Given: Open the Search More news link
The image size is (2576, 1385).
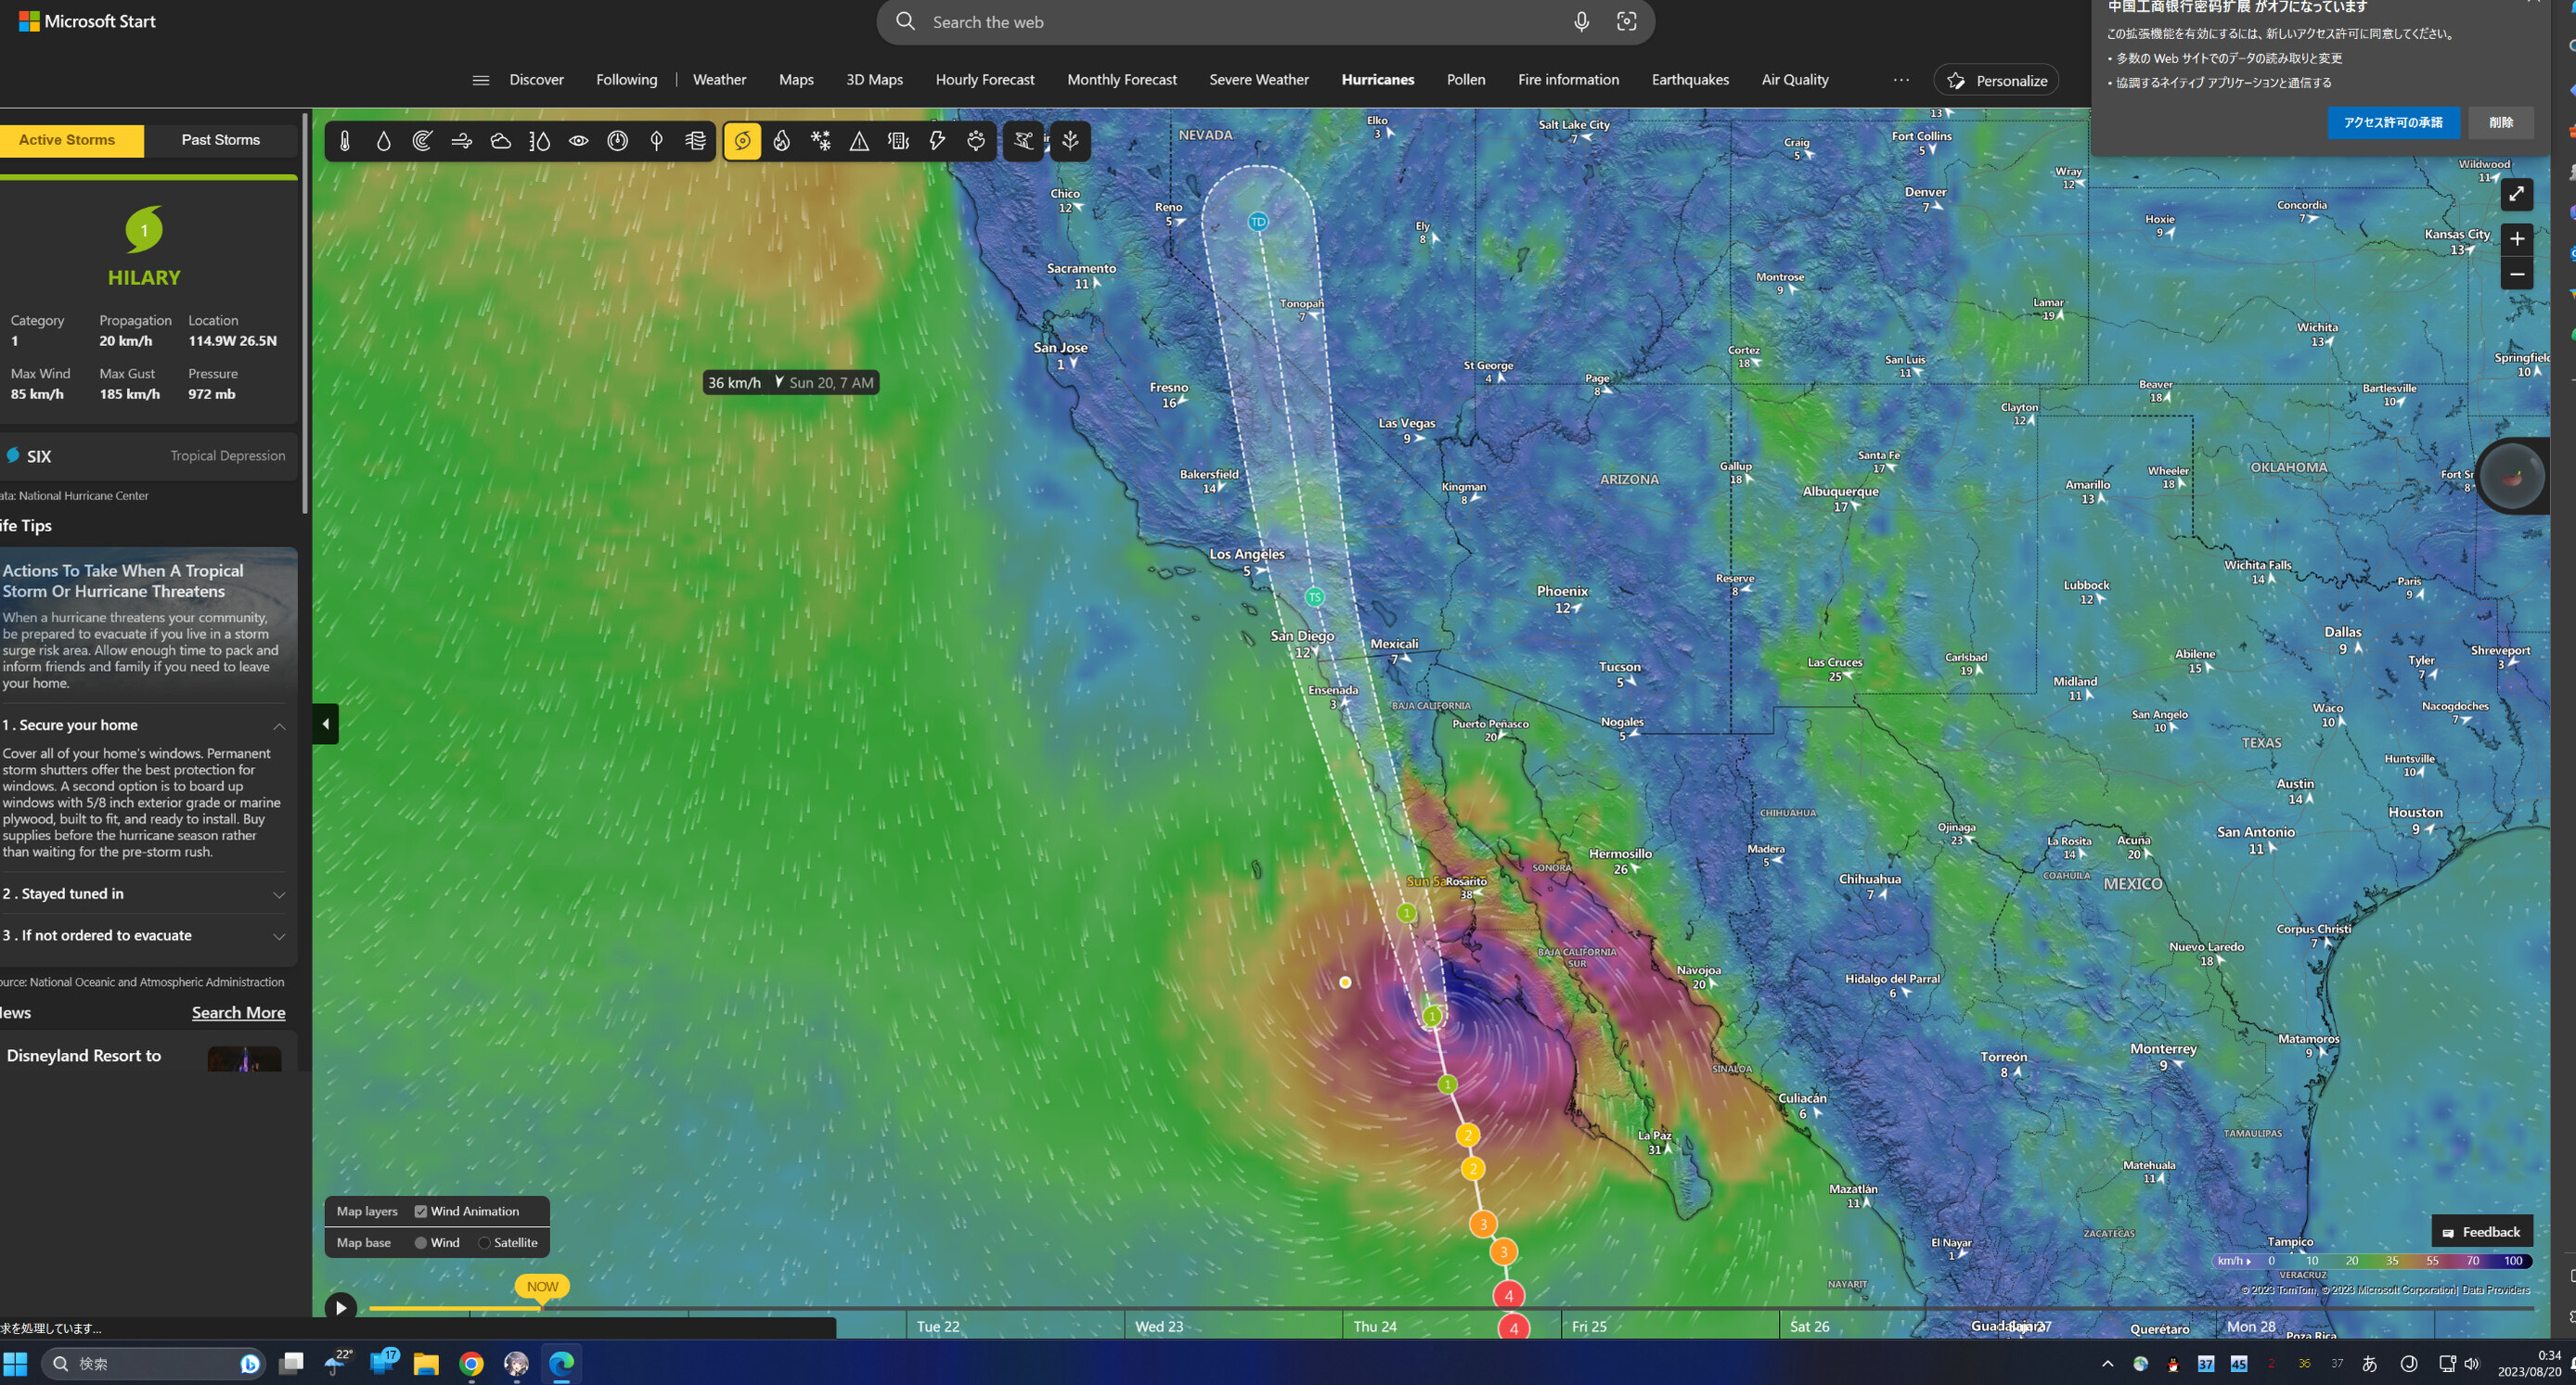Looking at the screenshot, I should click(x=238, y=1013).
